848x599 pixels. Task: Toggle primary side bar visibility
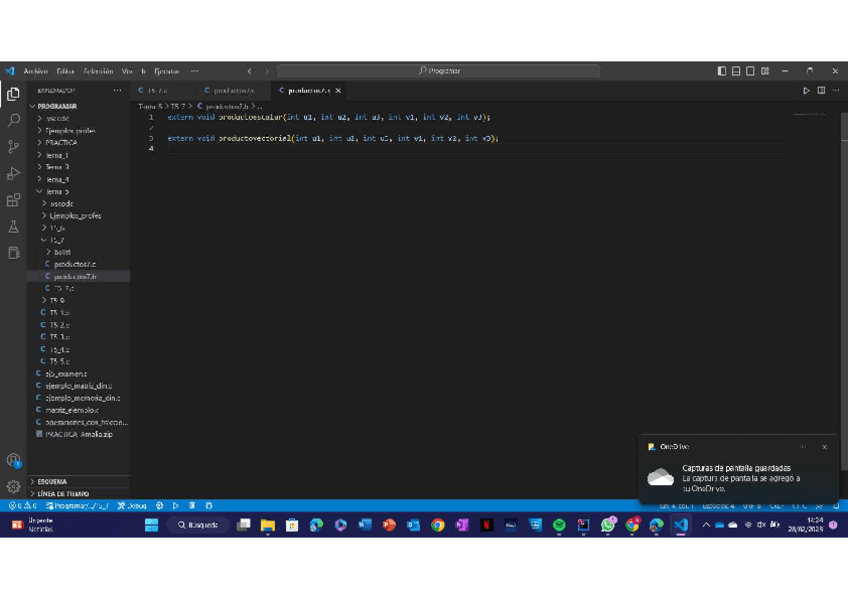(x=722, y=71)
